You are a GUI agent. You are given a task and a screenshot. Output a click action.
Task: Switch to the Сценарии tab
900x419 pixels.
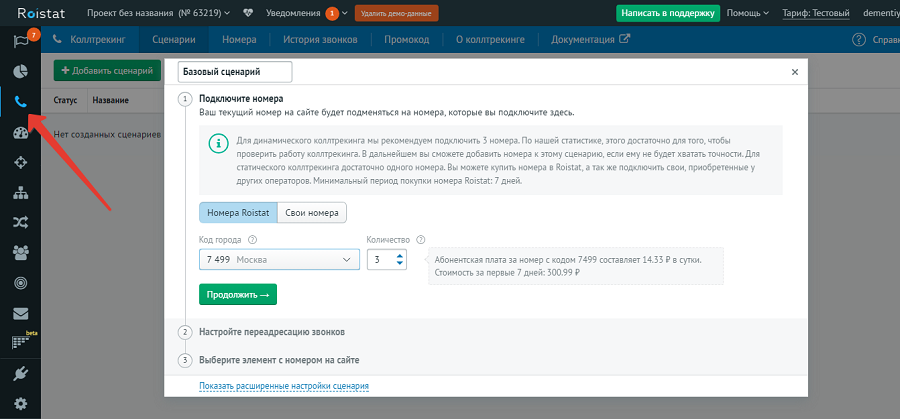tap(174, 40)
